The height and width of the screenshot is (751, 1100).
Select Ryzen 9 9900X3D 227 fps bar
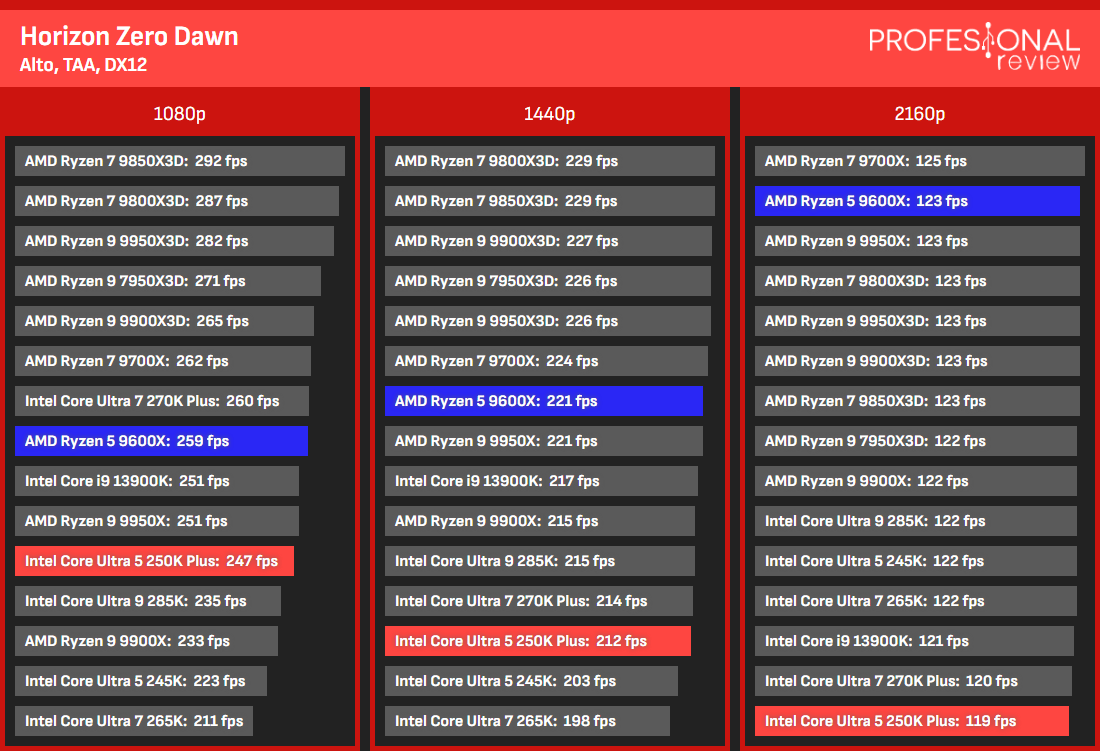[x=548, y=241]
